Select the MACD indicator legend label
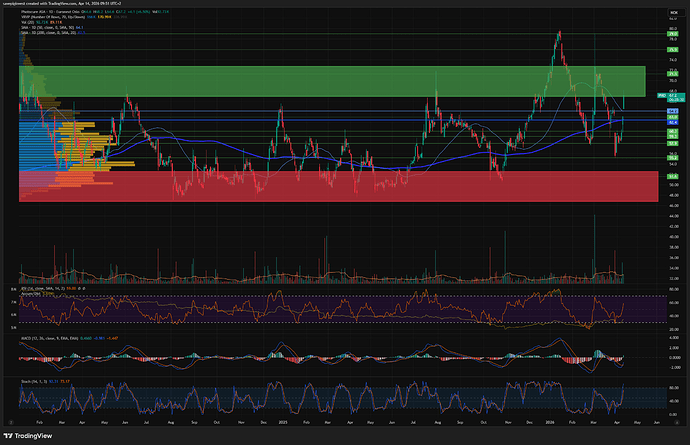690x445 pixels. coord(40,337)
